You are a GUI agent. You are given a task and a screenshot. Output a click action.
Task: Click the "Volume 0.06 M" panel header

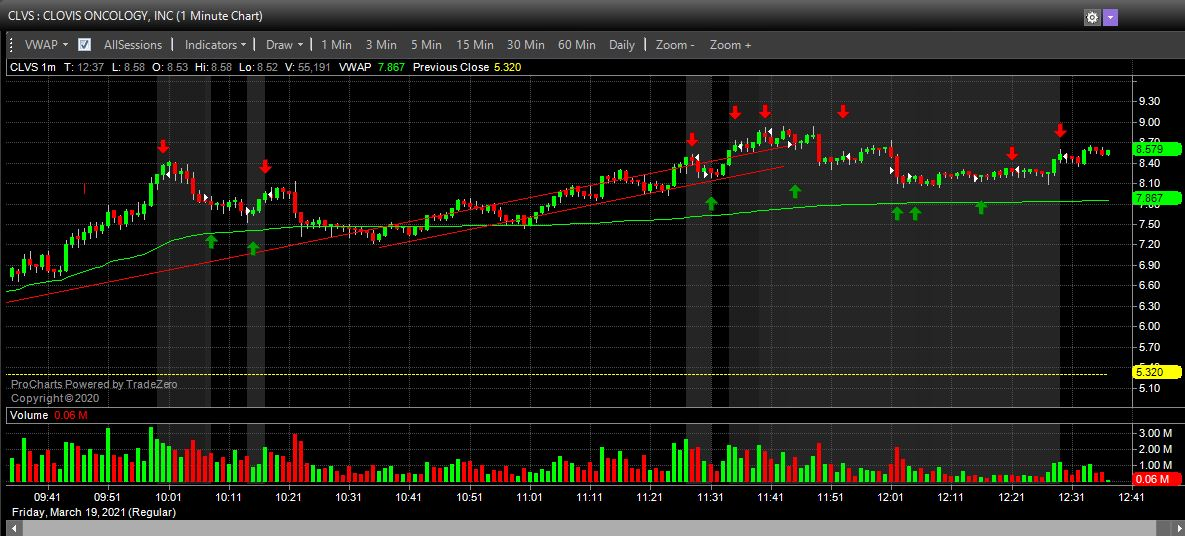point(48,415)
